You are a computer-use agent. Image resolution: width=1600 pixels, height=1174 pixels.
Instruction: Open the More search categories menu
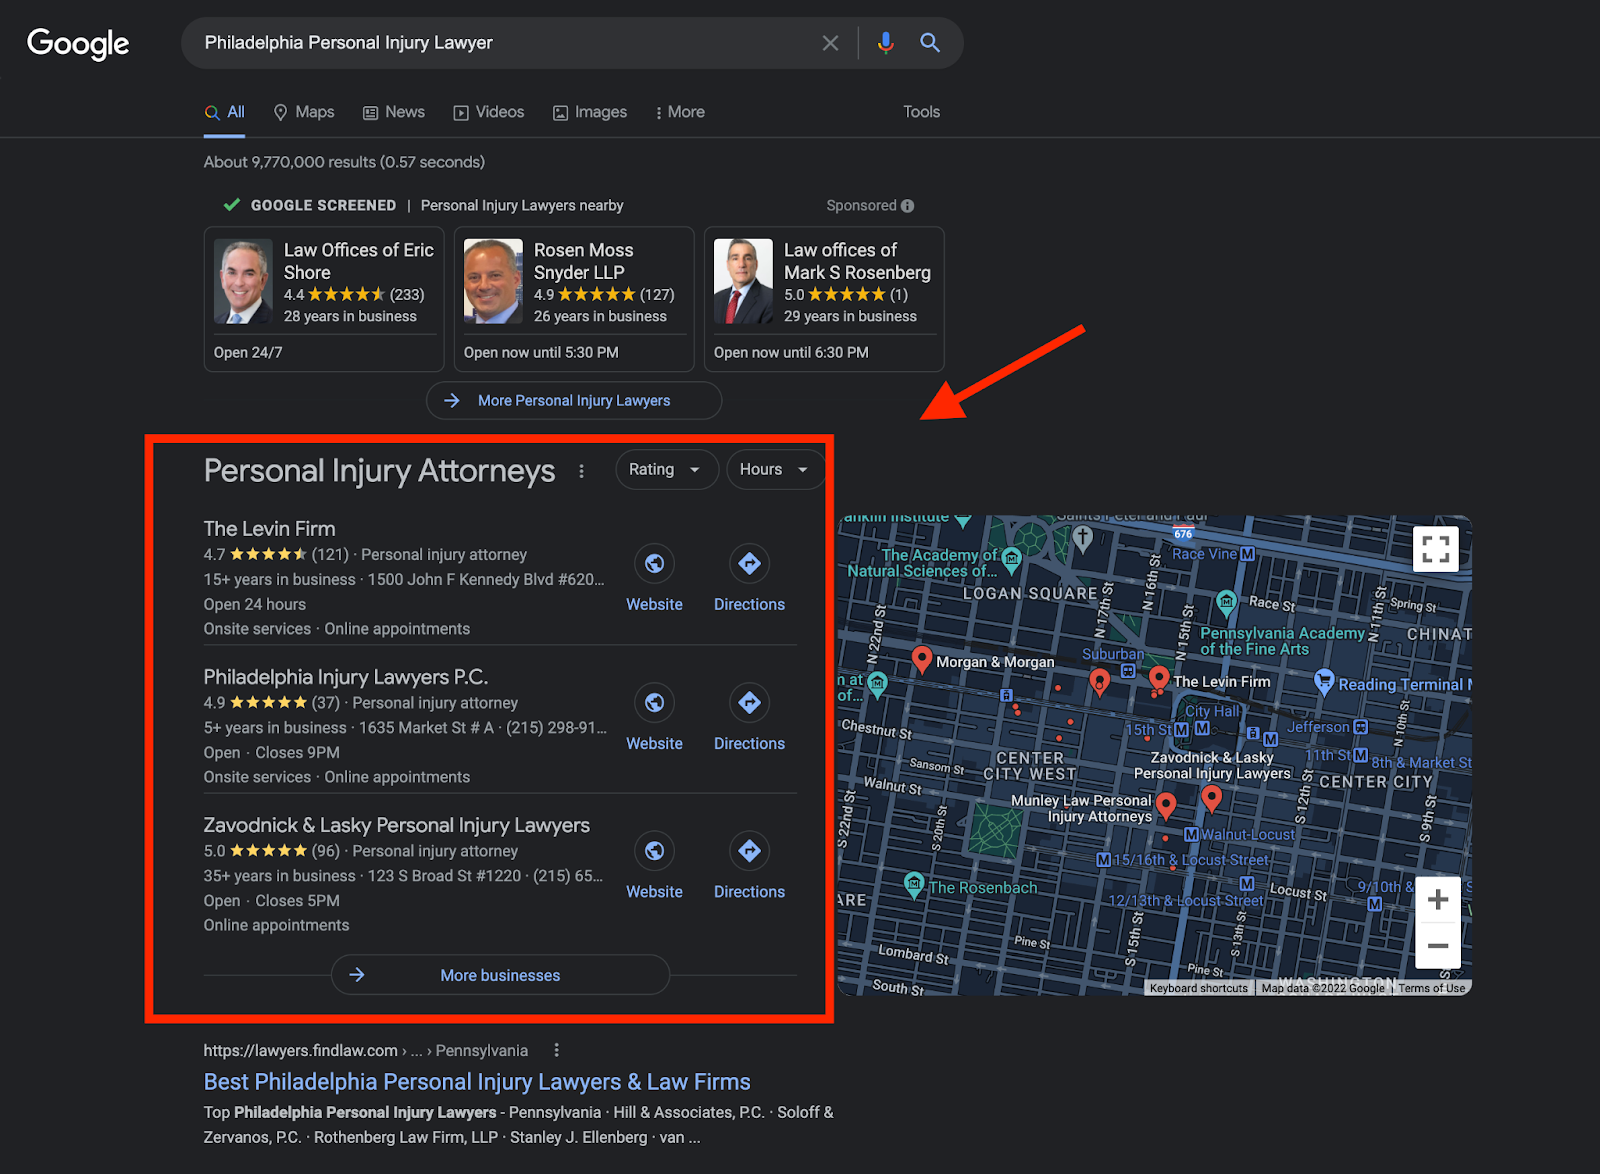point(680,112)
